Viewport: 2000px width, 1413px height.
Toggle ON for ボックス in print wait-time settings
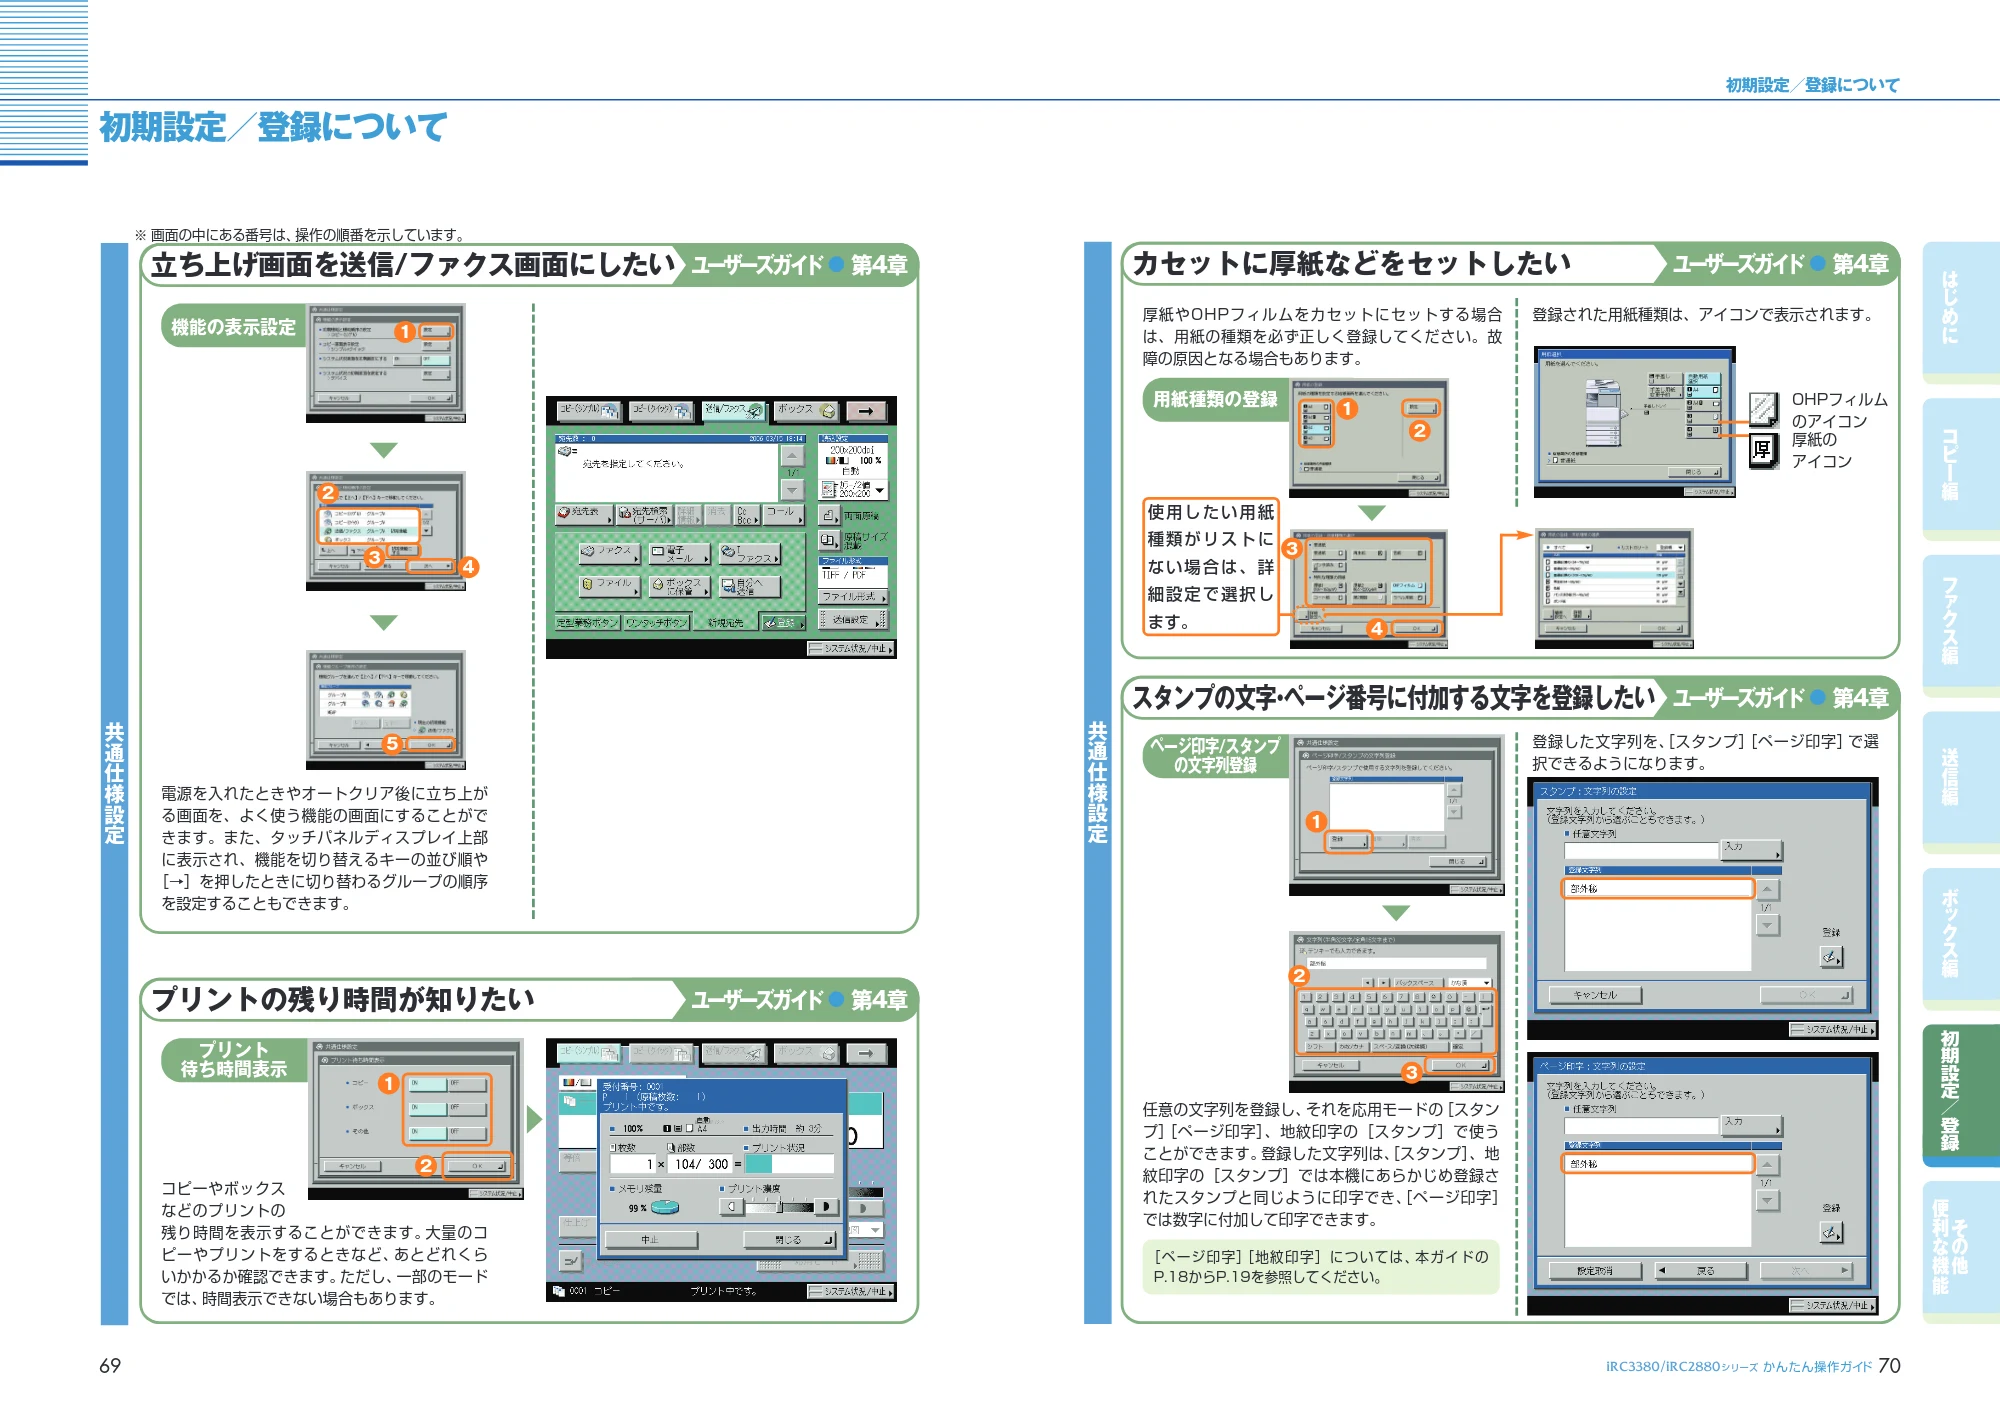click(427, 1108)
